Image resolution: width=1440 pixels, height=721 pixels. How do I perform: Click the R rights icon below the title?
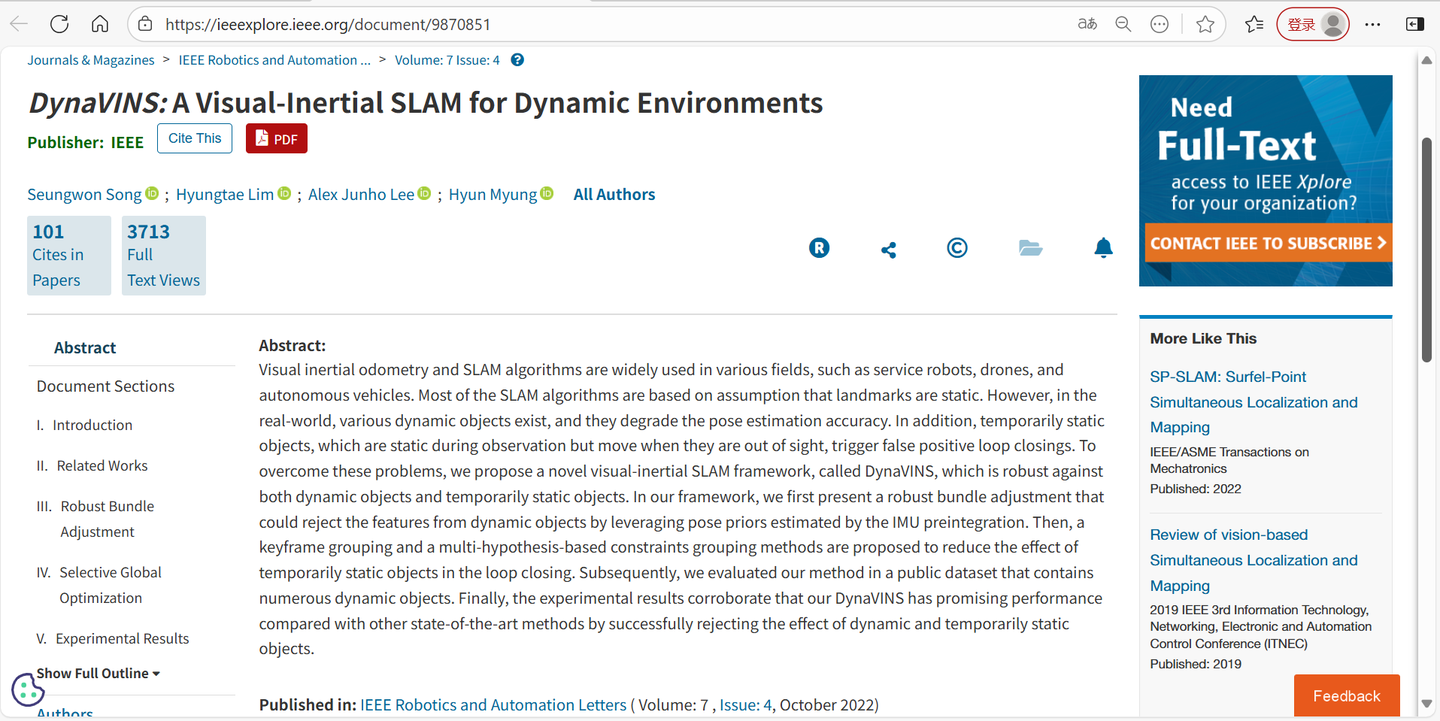coord(819,248)
